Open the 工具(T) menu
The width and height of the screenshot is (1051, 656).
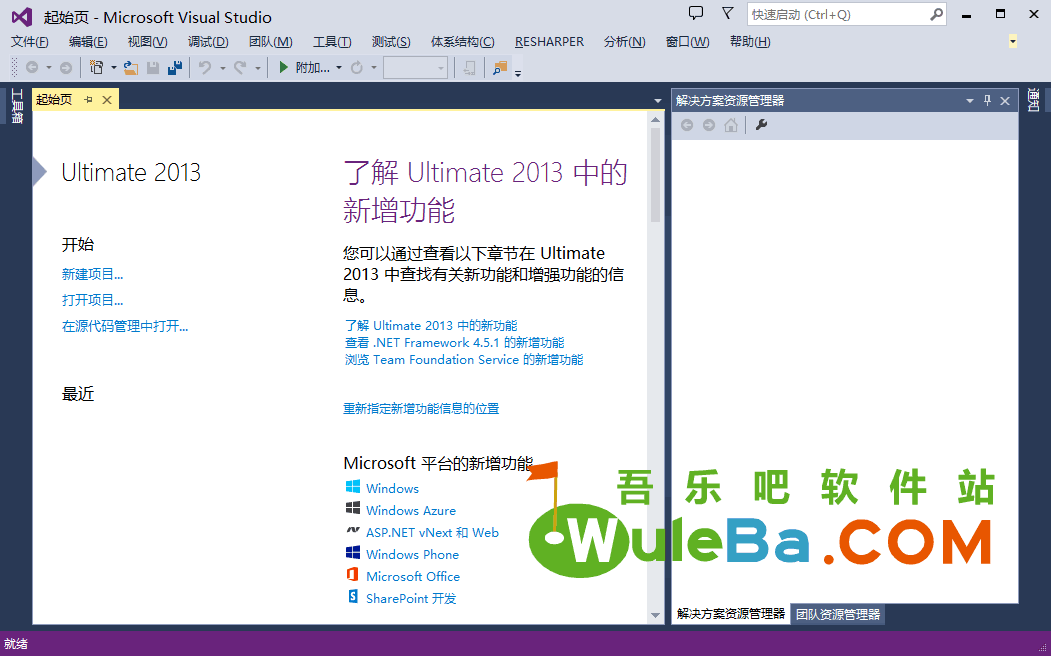(x=332, y=42)
